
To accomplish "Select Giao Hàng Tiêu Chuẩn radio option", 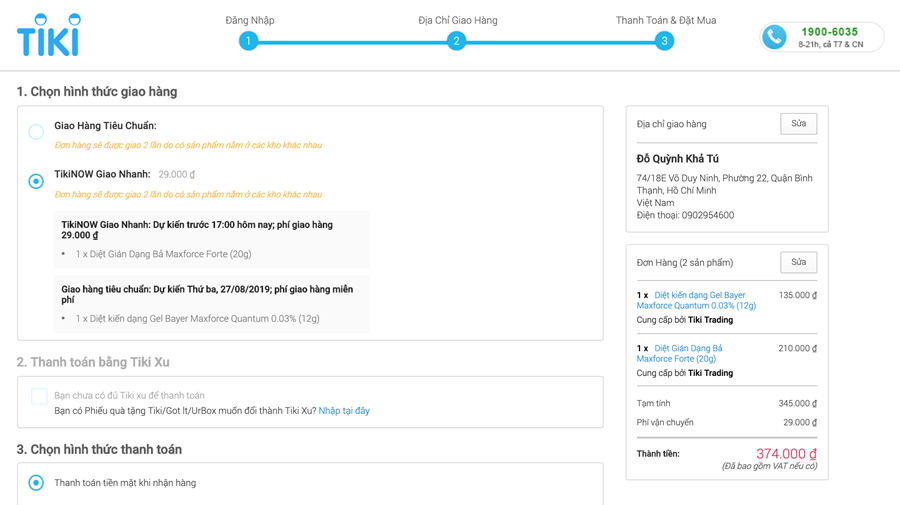I will tap(36, 132).
